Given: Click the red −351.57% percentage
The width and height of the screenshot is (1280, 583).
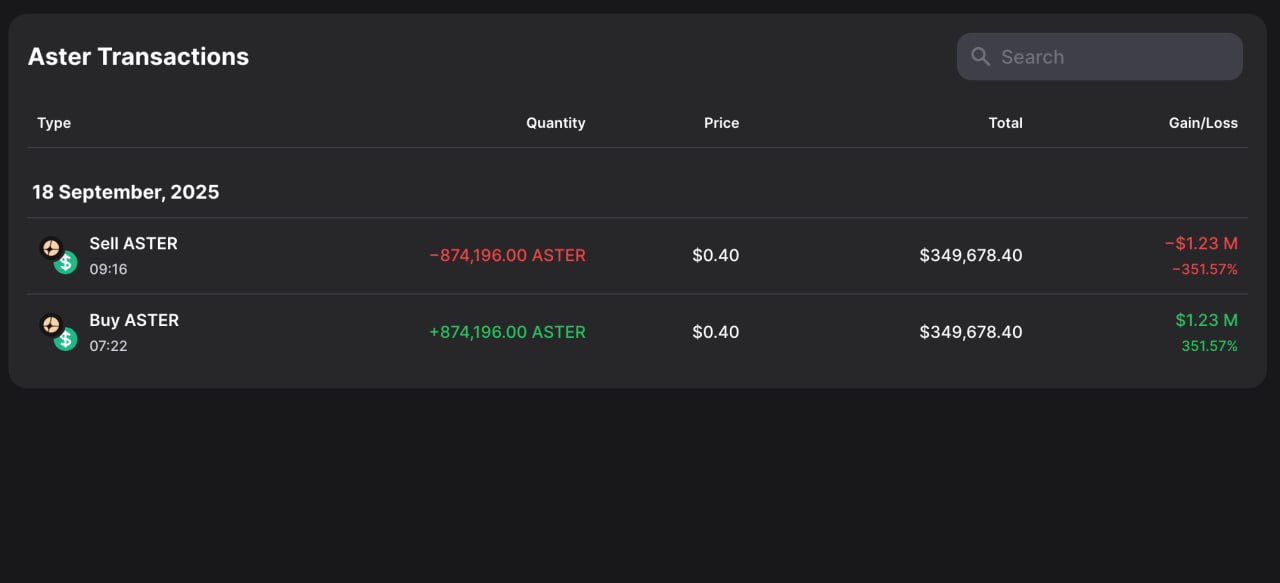Looking at the screenshot, I should click(x=1204, y=269).
